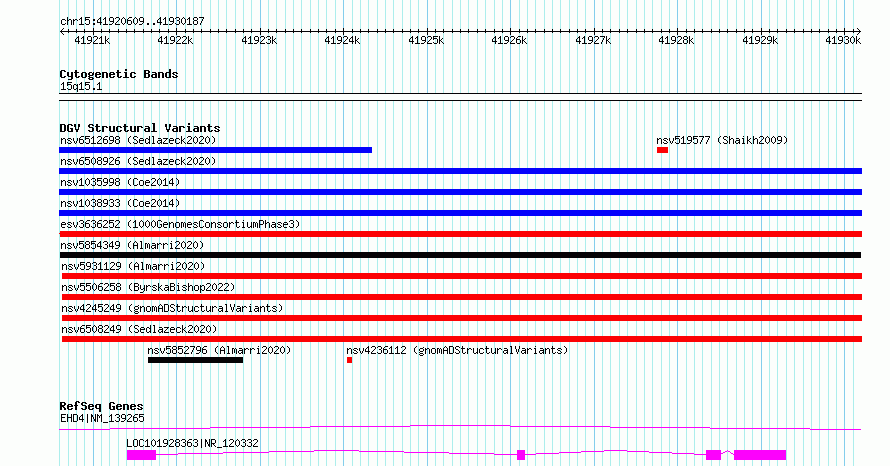
Task: Click the DGV Structural Variants track title
Action: pyautogui.click(x=140, y=128)
